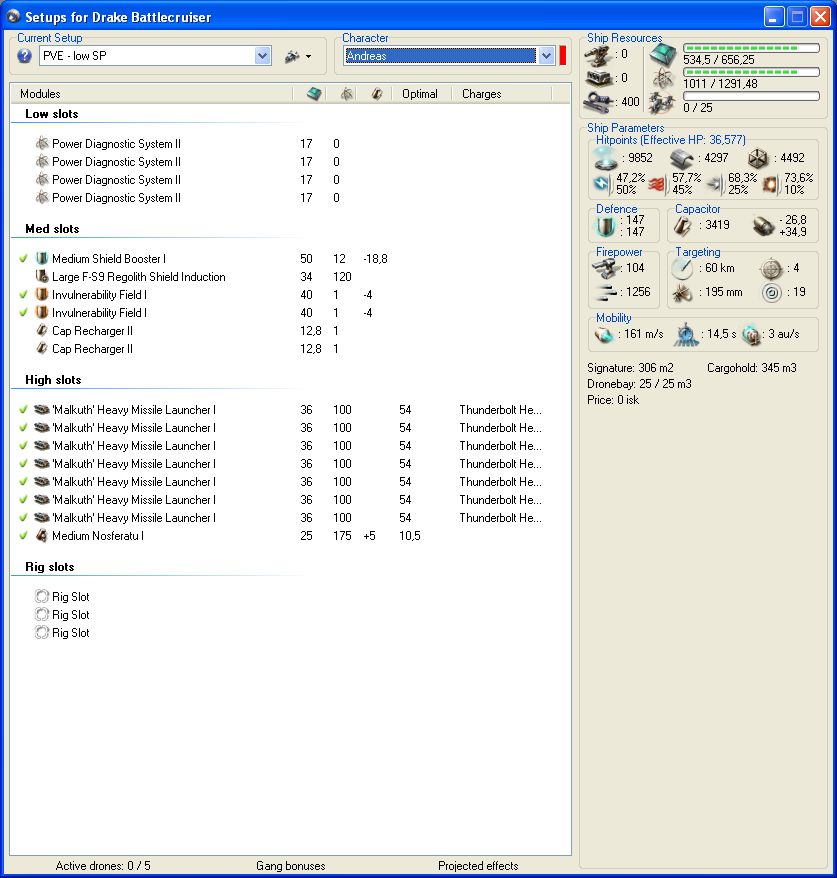Click the targeting range icon
The width and height of the screenshot is (837, 878).
pos(682,268)
